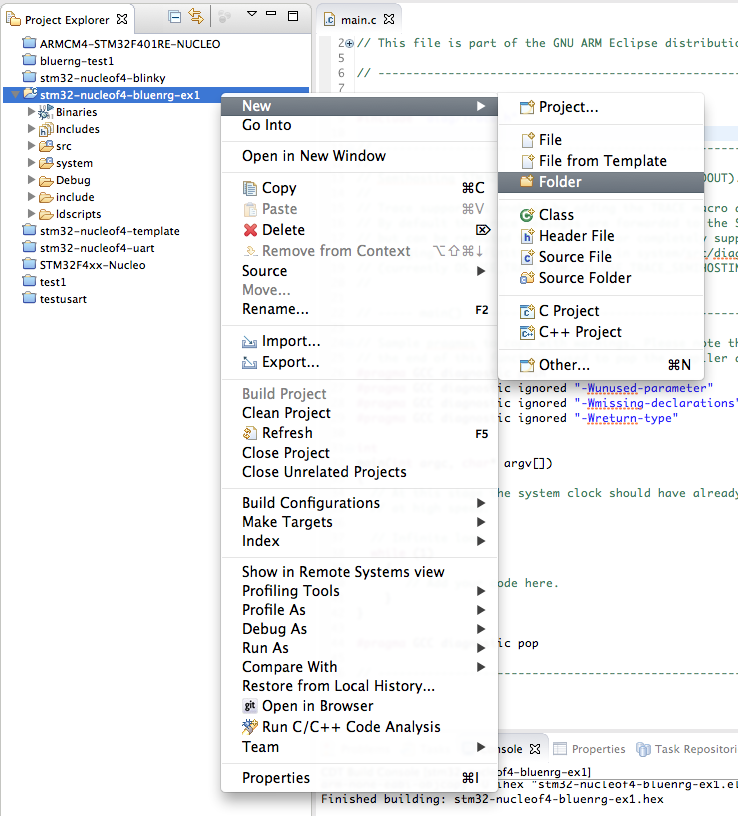Click the Header File icon
The height and width of the screenshot is (816, 738).
[527, 236]
